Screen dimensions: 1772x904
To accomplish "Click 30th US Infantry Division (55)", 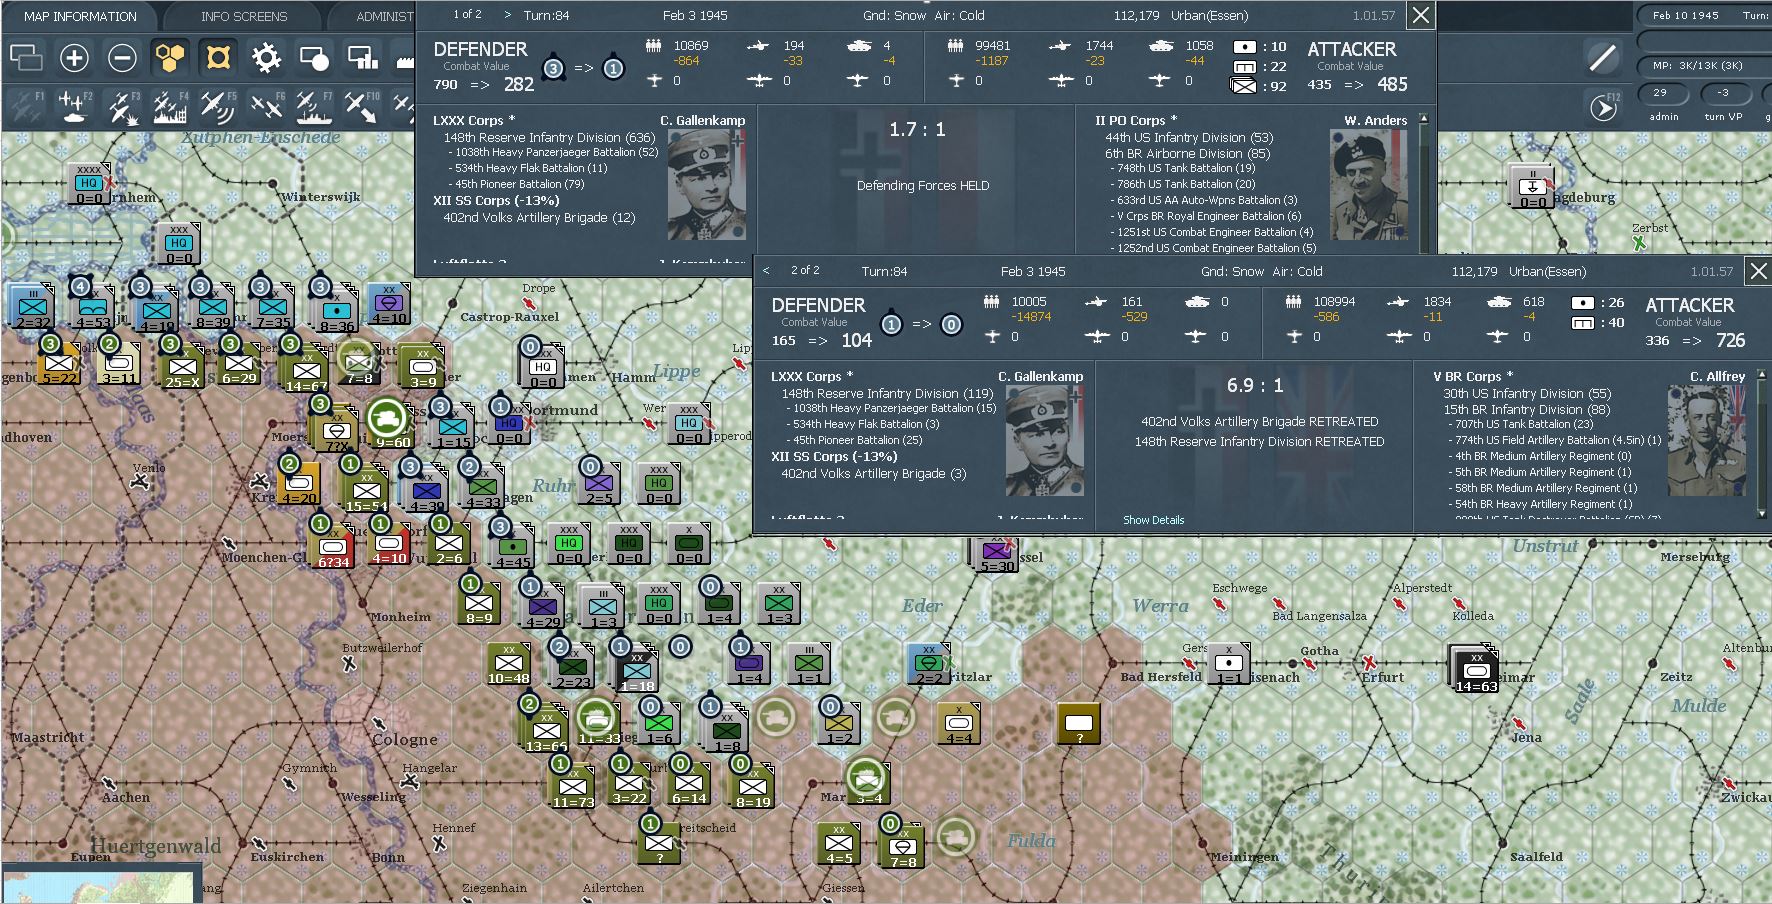I will tap(1527, 393).
